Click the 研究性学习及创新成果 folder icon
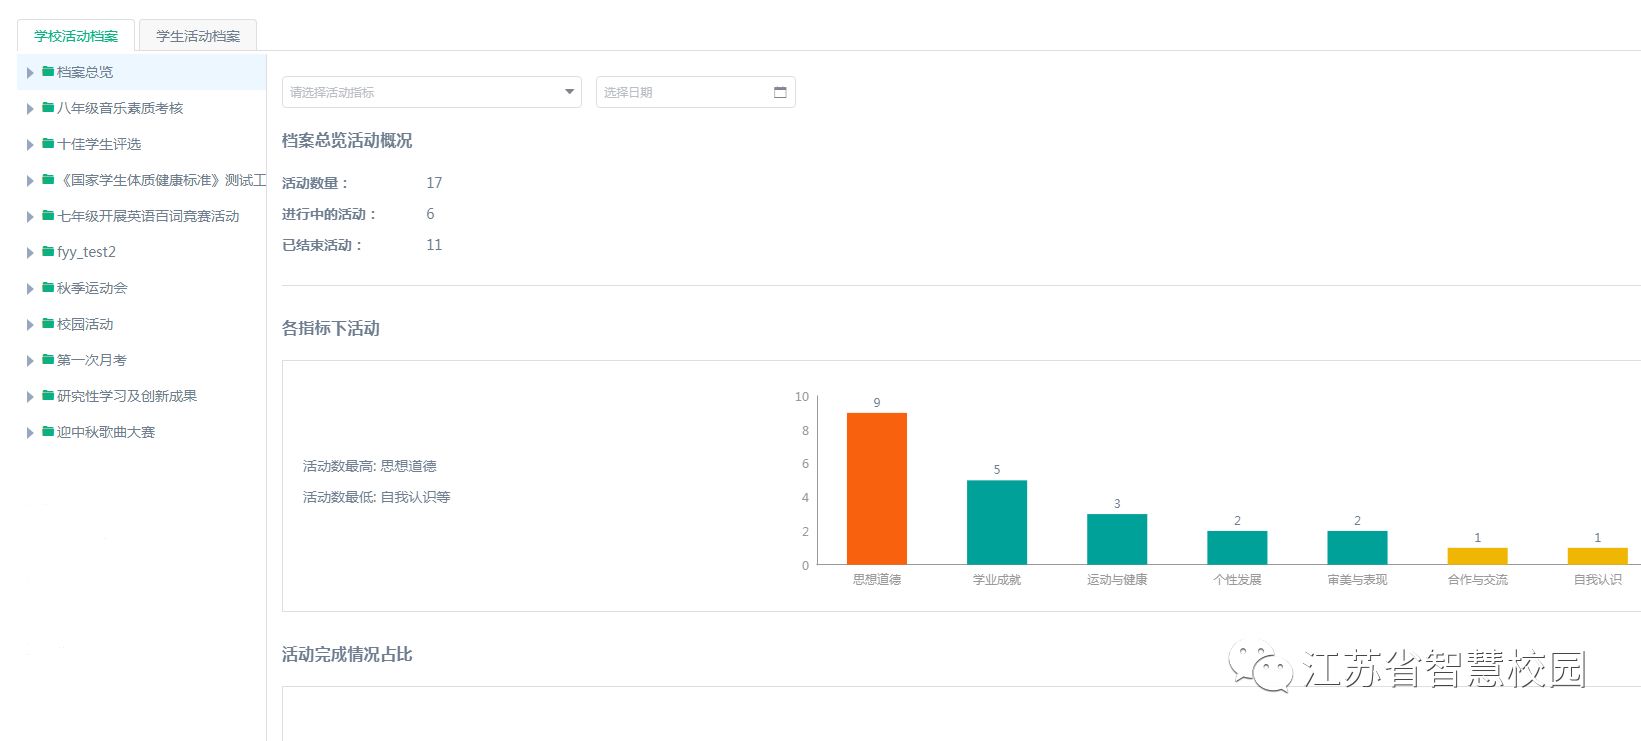Screen dimensions: 1641x741 [x=48, y=396]
